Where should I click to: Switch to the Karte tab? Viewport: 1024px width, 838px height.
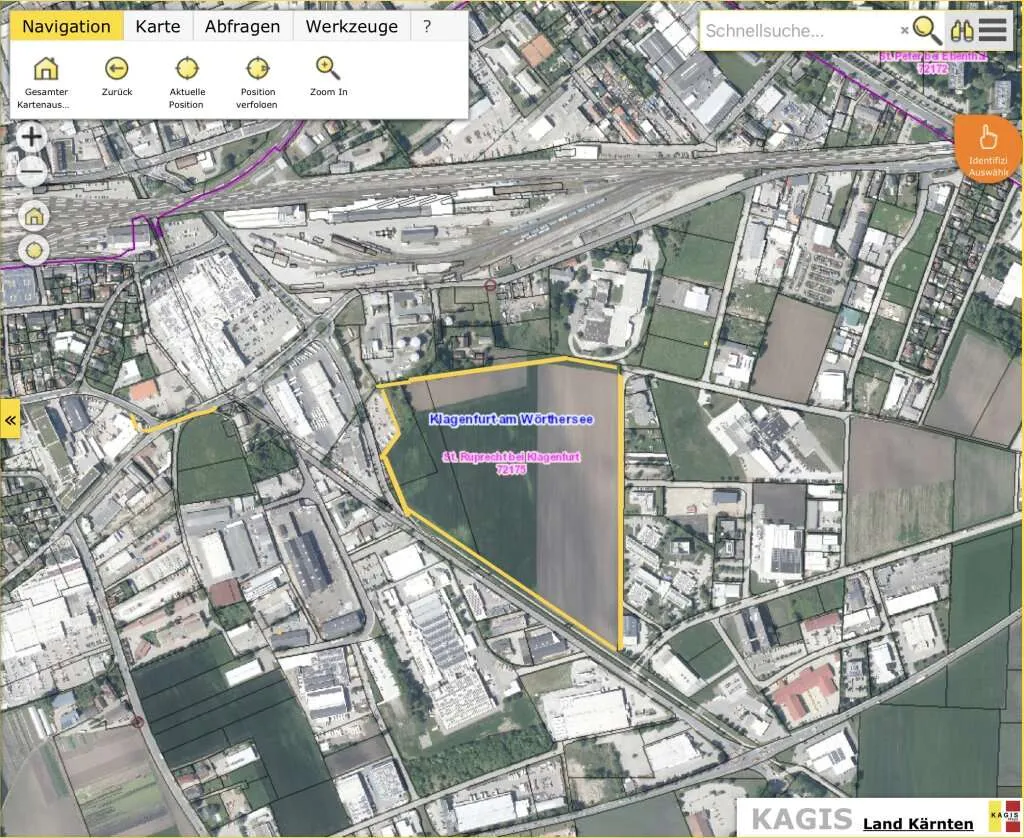158,26
